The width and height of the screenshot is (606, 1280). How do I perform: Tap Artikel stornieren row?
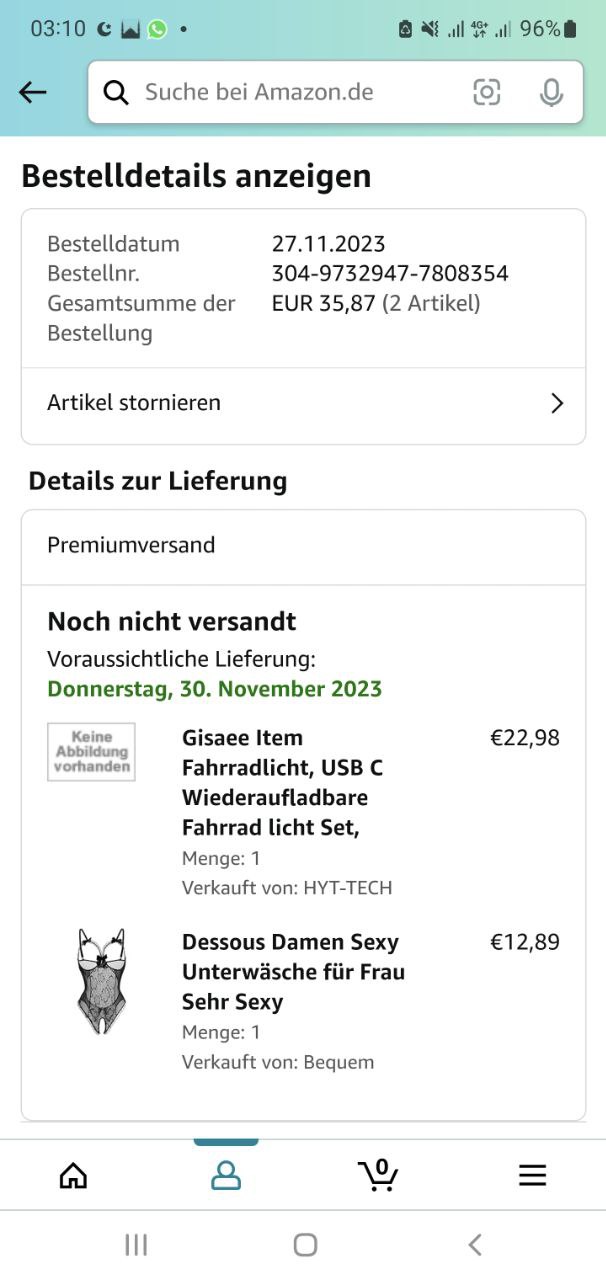click(x=300, y=403)
